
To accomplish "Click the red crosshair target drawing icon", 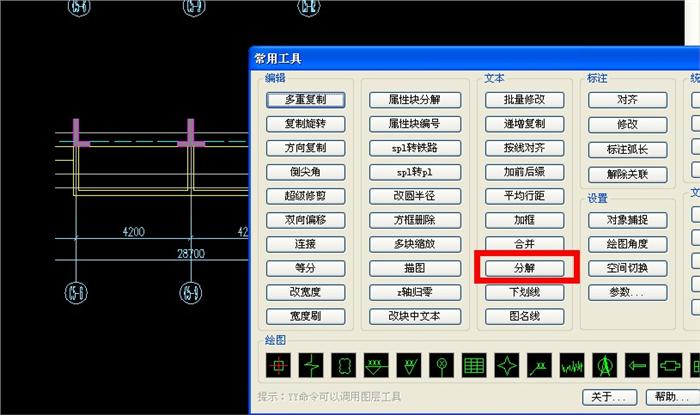I will click(278, 365).
